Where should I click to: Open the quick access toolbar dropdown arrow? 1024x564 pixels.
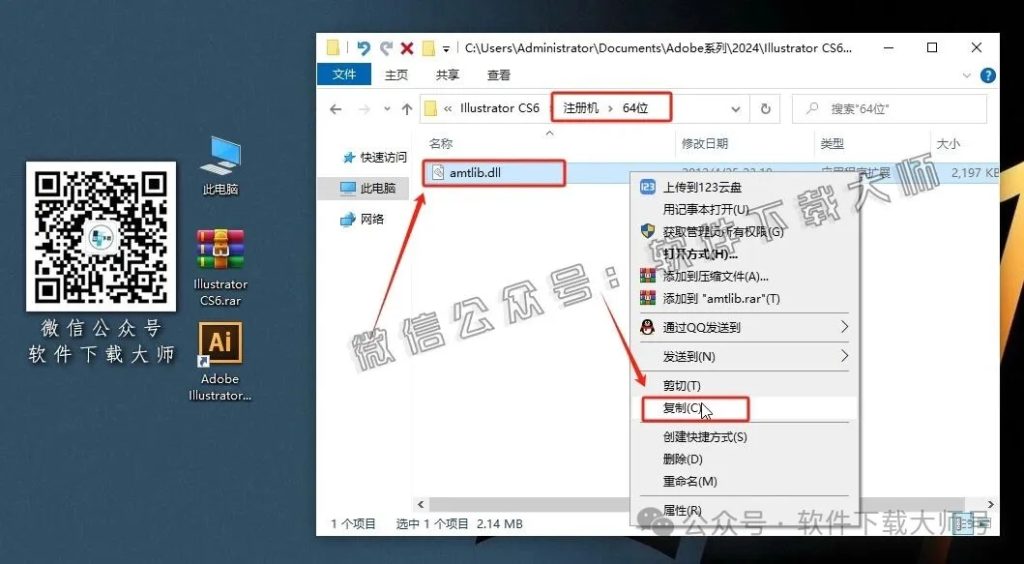point(446,49)
